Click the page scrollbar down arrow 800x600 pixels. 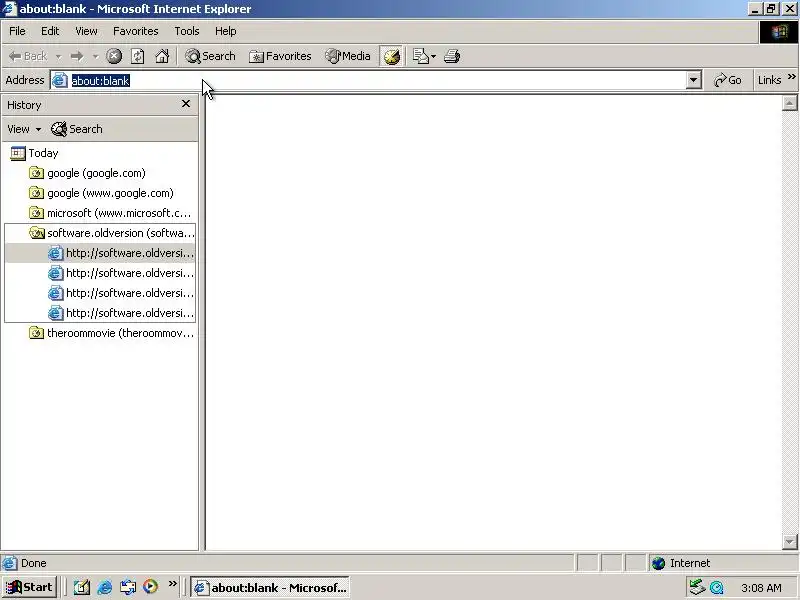pyautogui.click(x=789, y=541)
